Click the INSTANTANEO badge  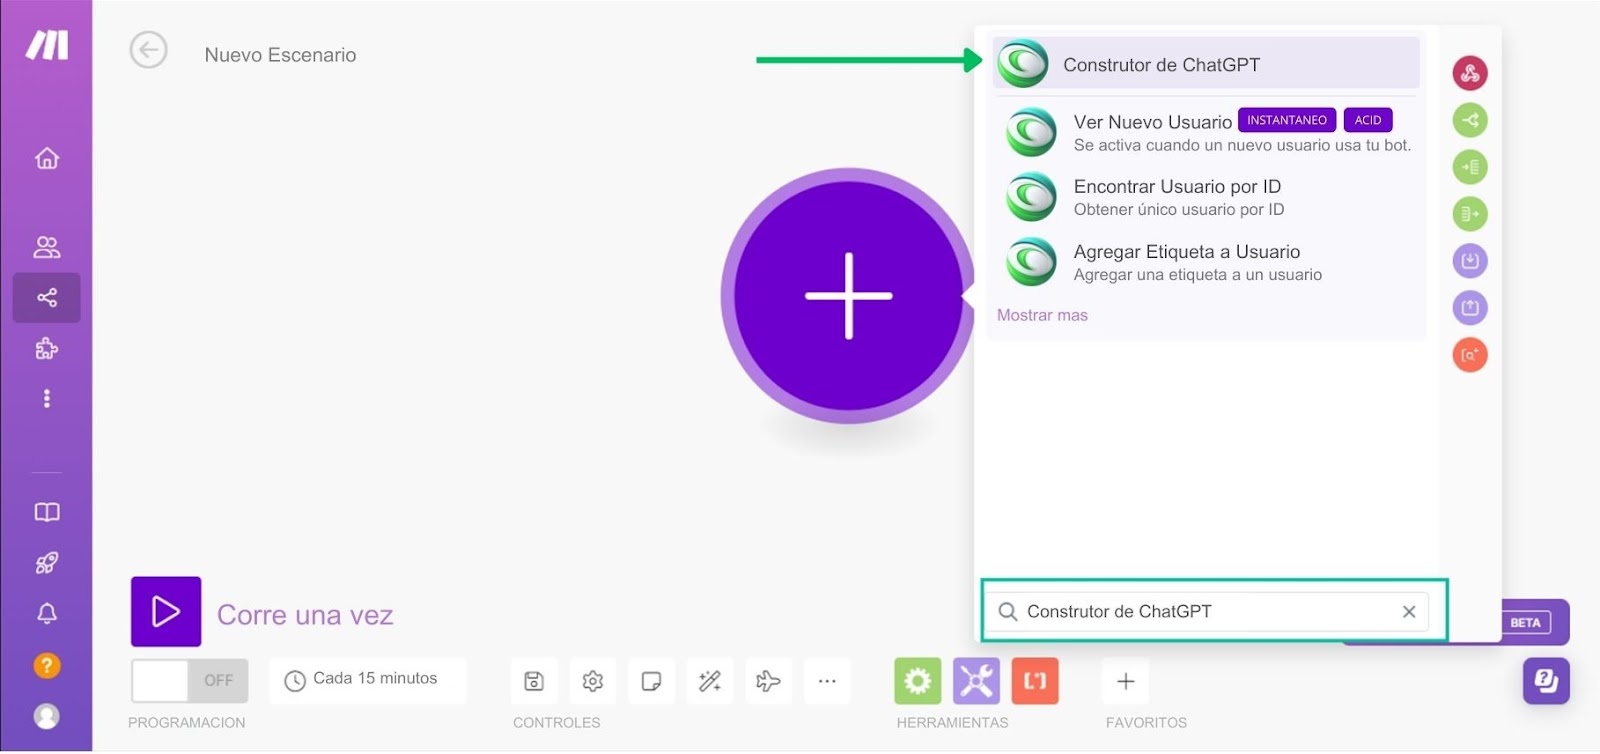[1287, 120]
